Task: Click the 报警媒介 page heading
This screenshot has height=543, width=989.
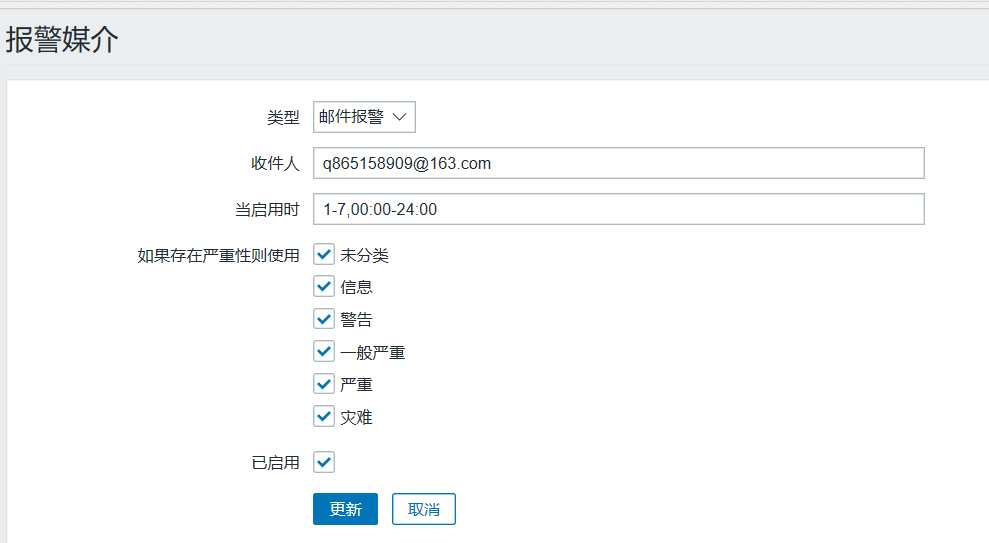Action: pos(62,40)
